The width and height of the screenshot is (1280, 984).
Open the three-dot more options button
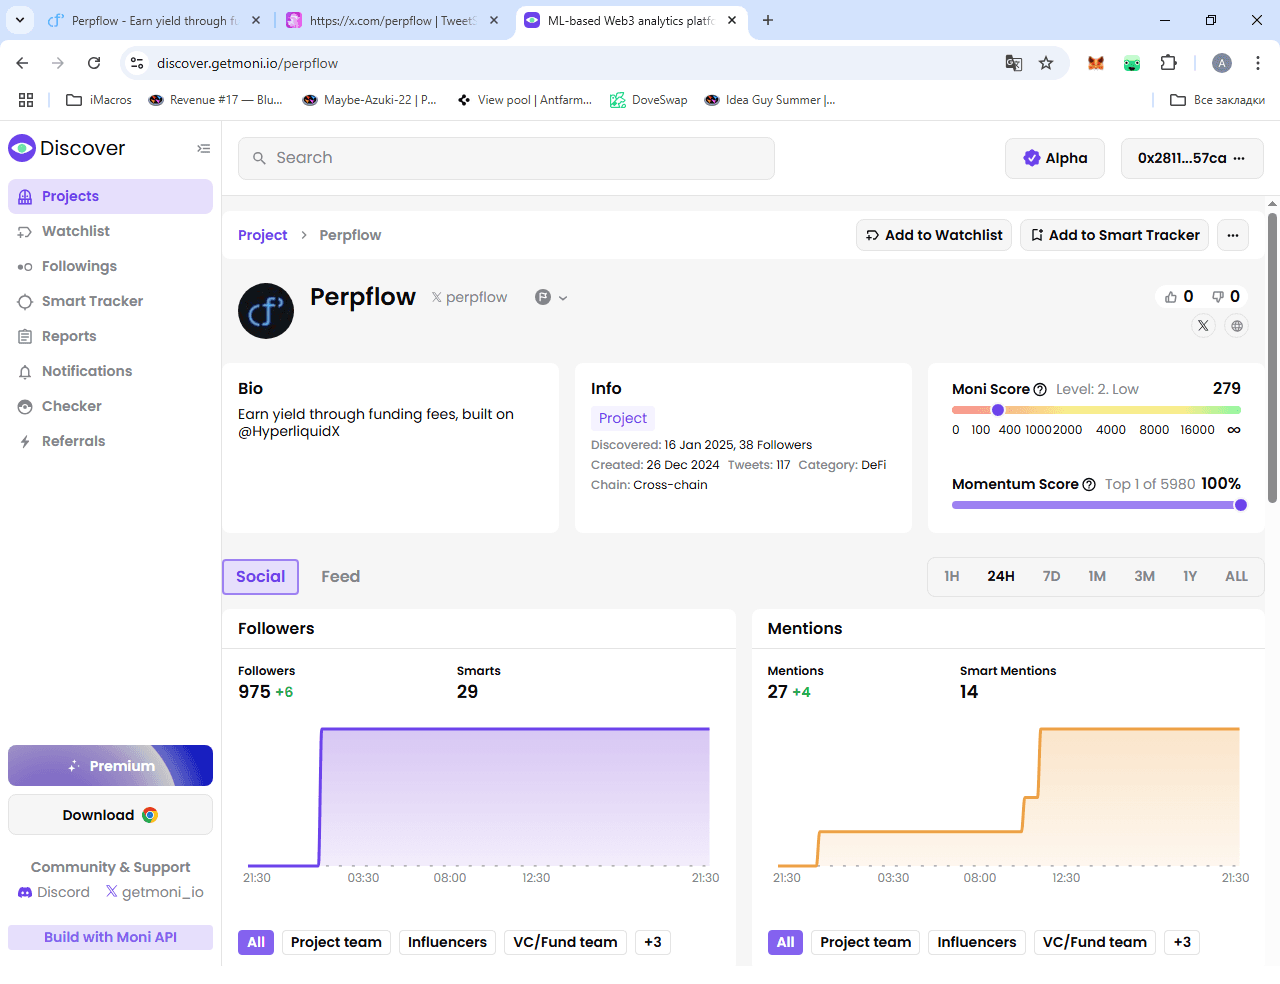point(1233,235)
